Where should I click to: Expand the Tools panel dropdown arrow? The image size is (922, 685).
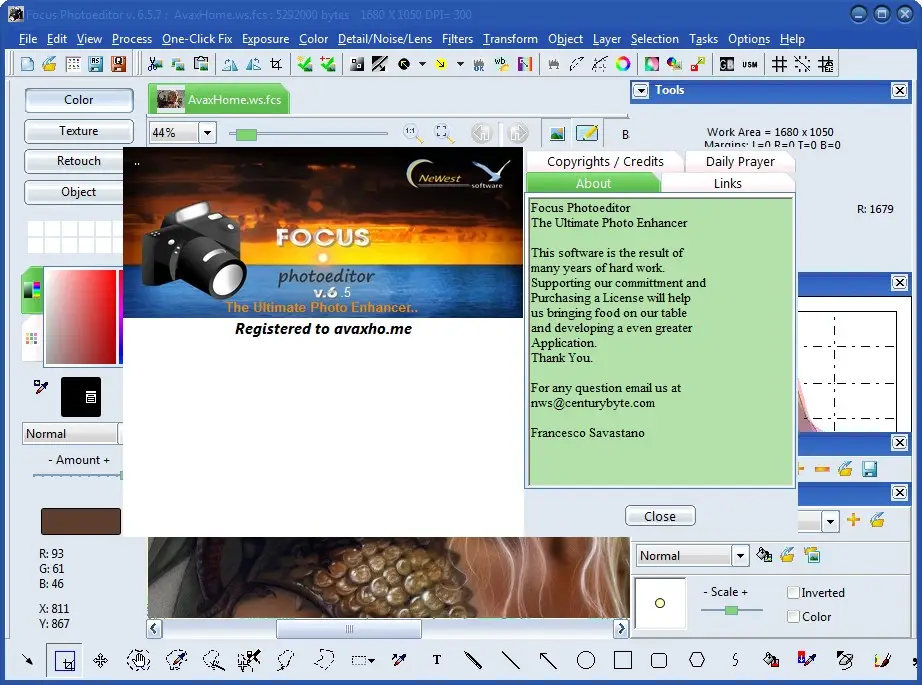(640, 91)
